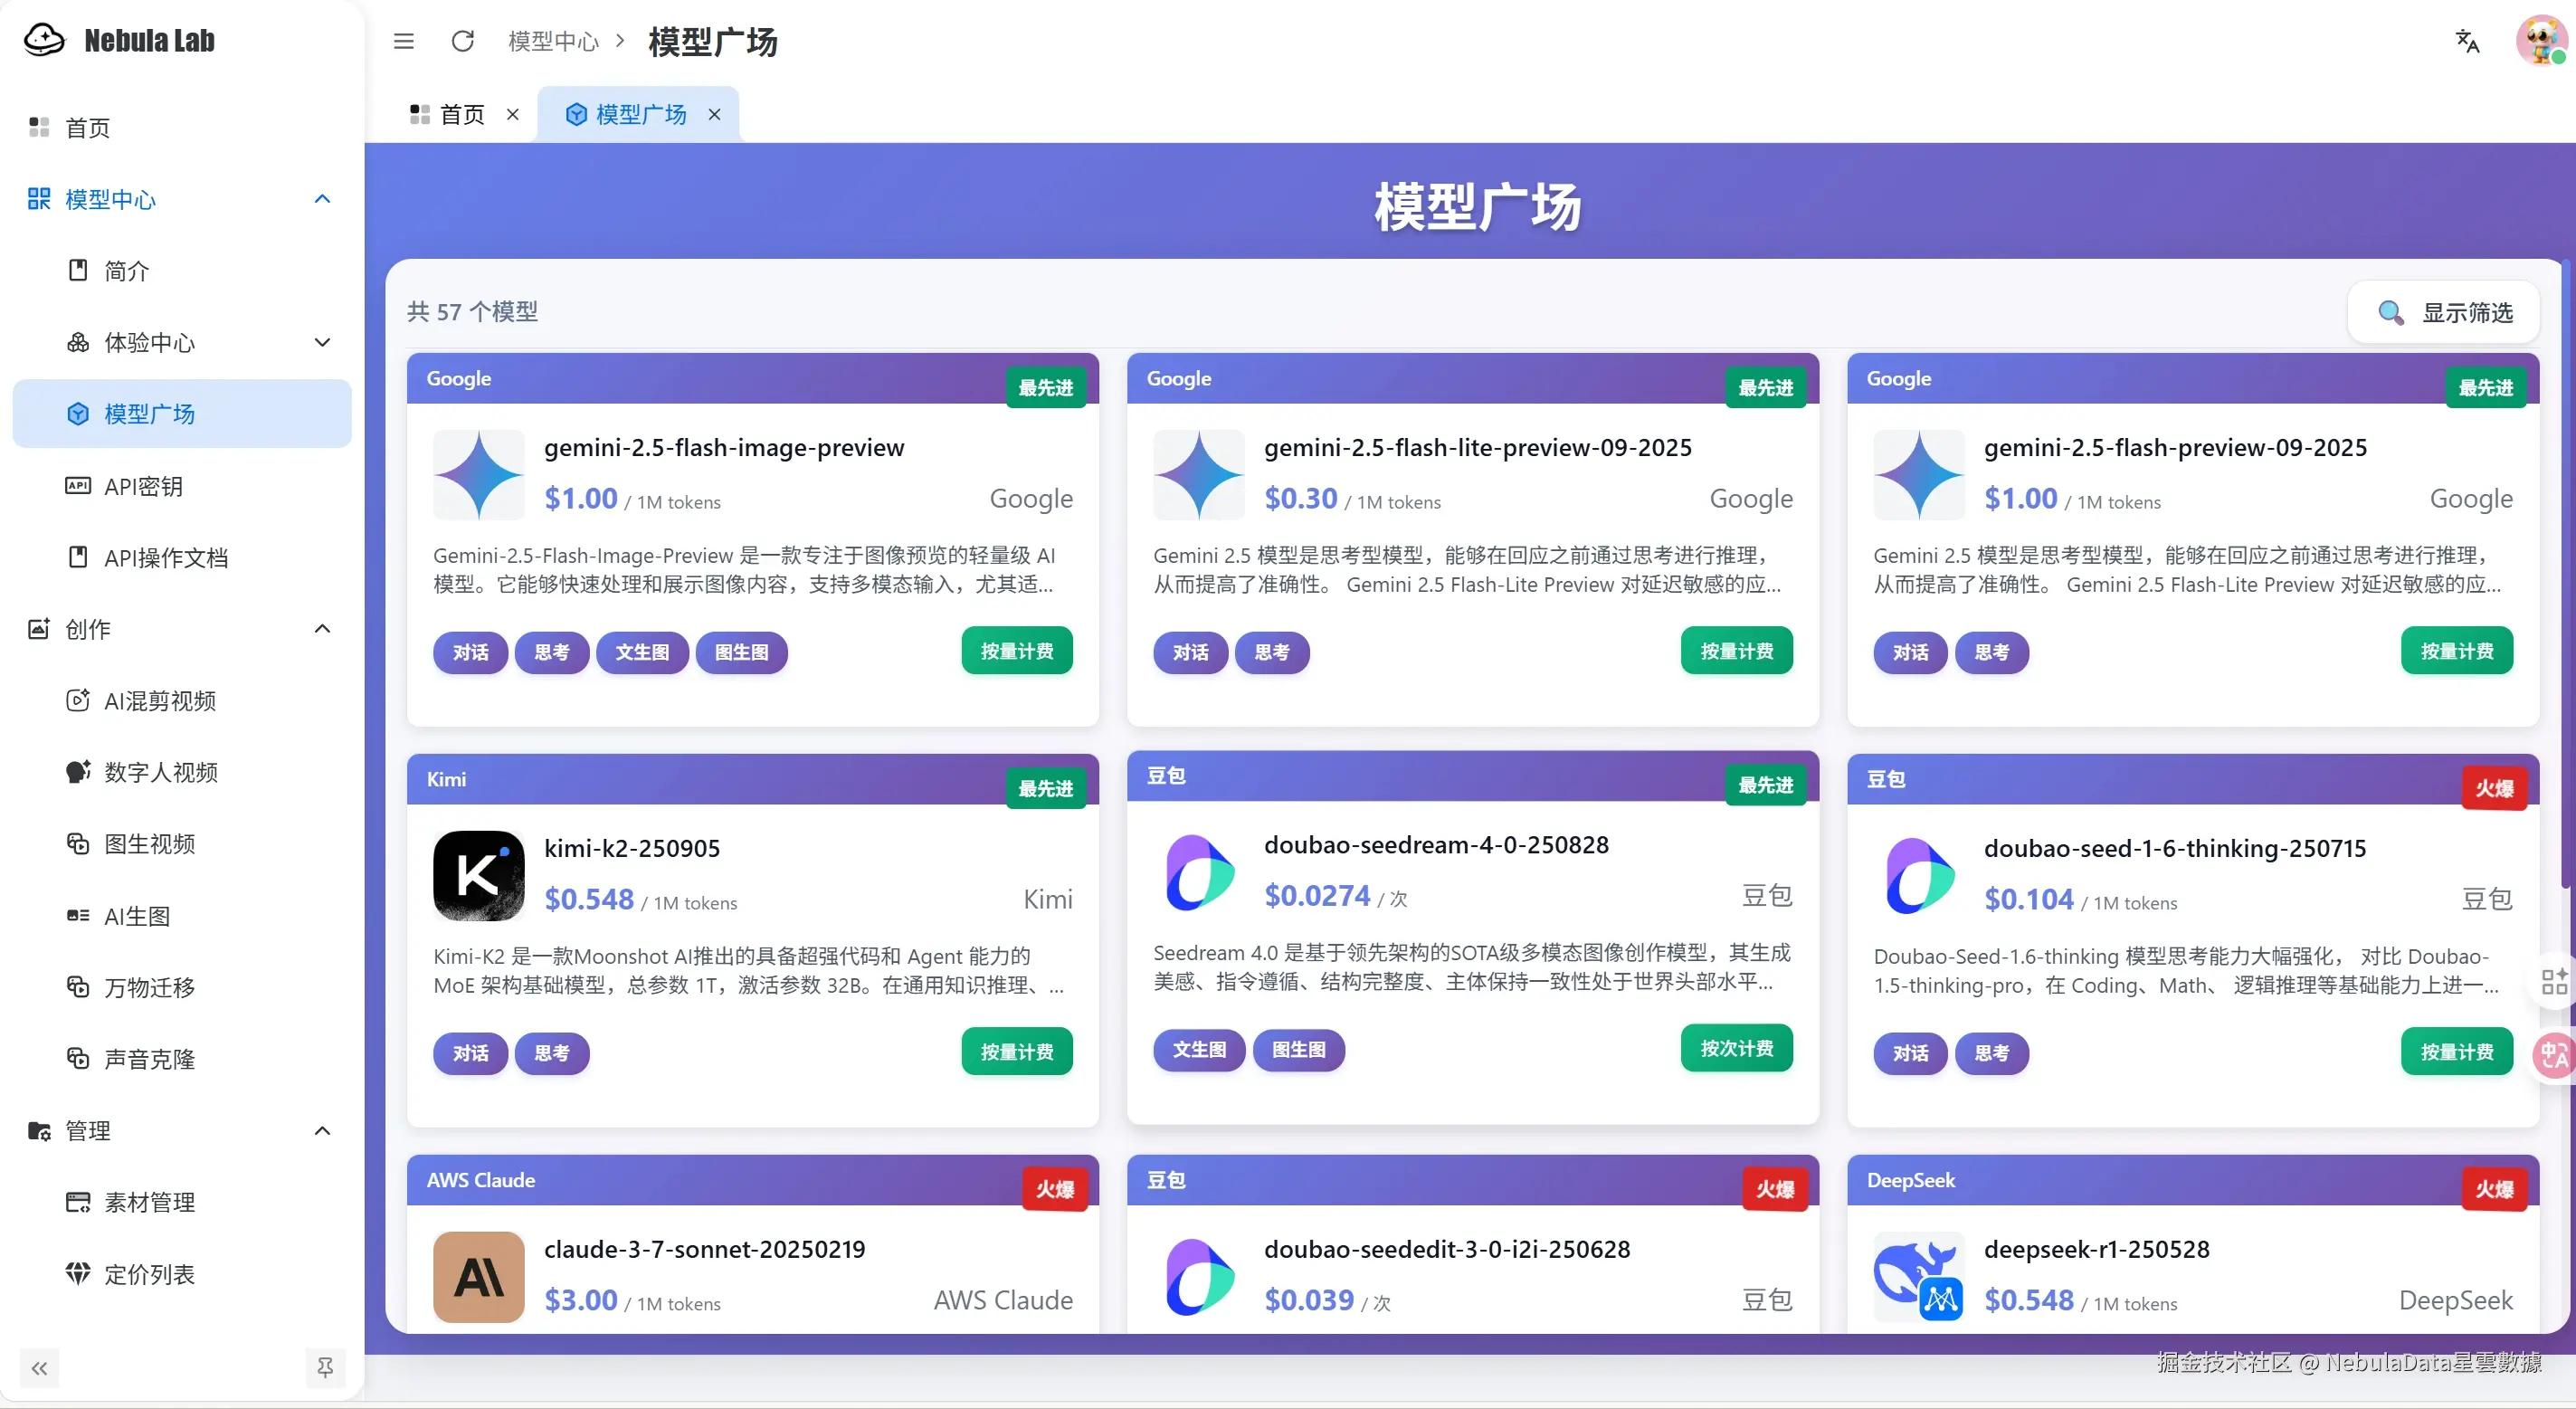Image resolution: width=2576 pixels, height=1409 pixels.
Task: Click the user avatar icon
Action: coord(2540,41)
